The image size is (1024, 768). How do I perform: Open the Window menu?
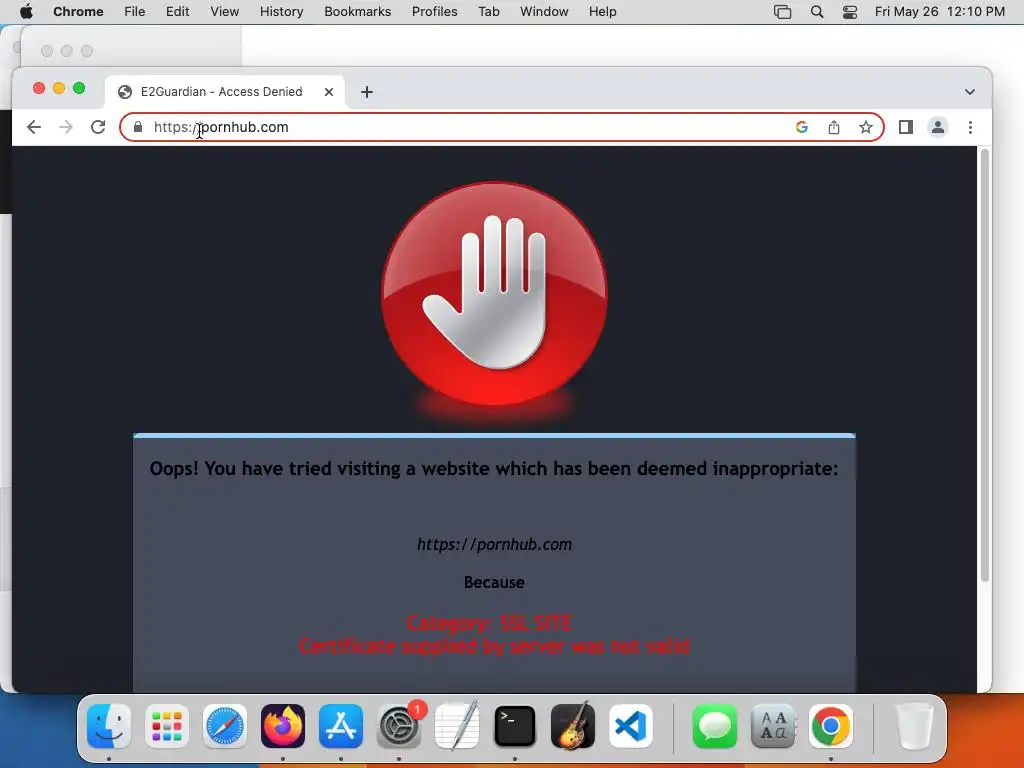click(x=544, y=12)
